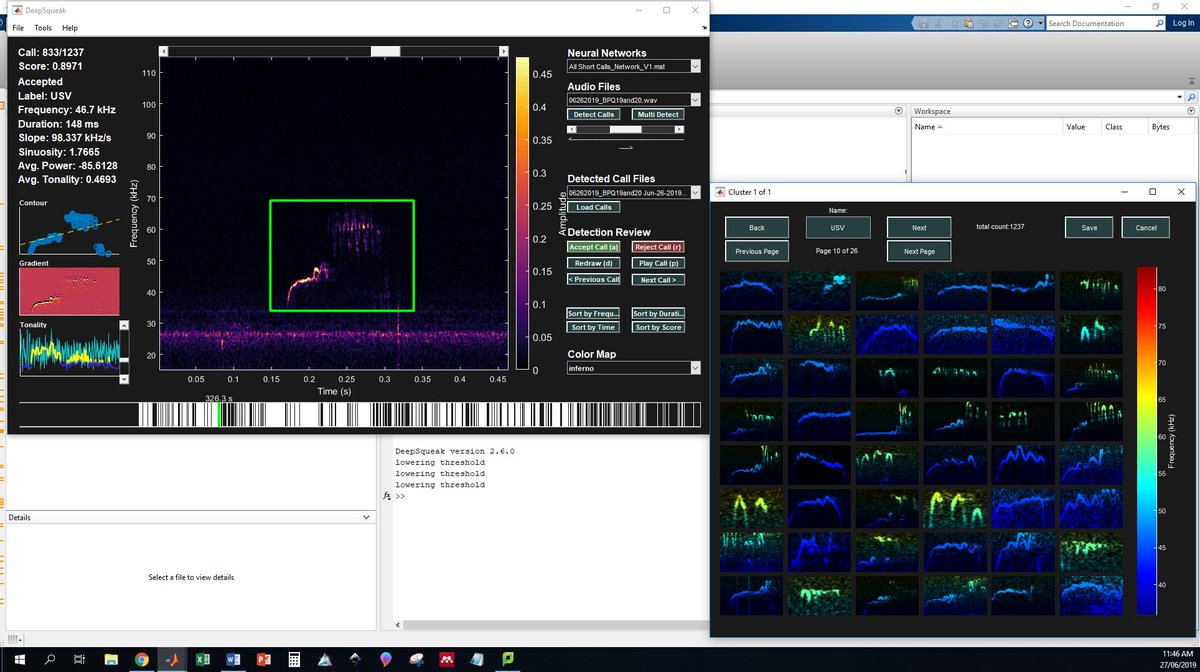Open Excel from the taskbar
This screenshot has height=672, width=1200.
tap(202, 660)
